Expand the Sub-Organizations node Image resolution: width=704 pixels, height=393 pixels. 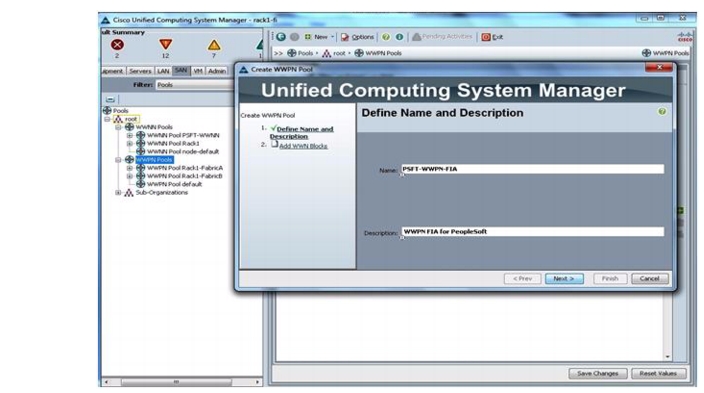pyautogui.click(x=118, y=193)
